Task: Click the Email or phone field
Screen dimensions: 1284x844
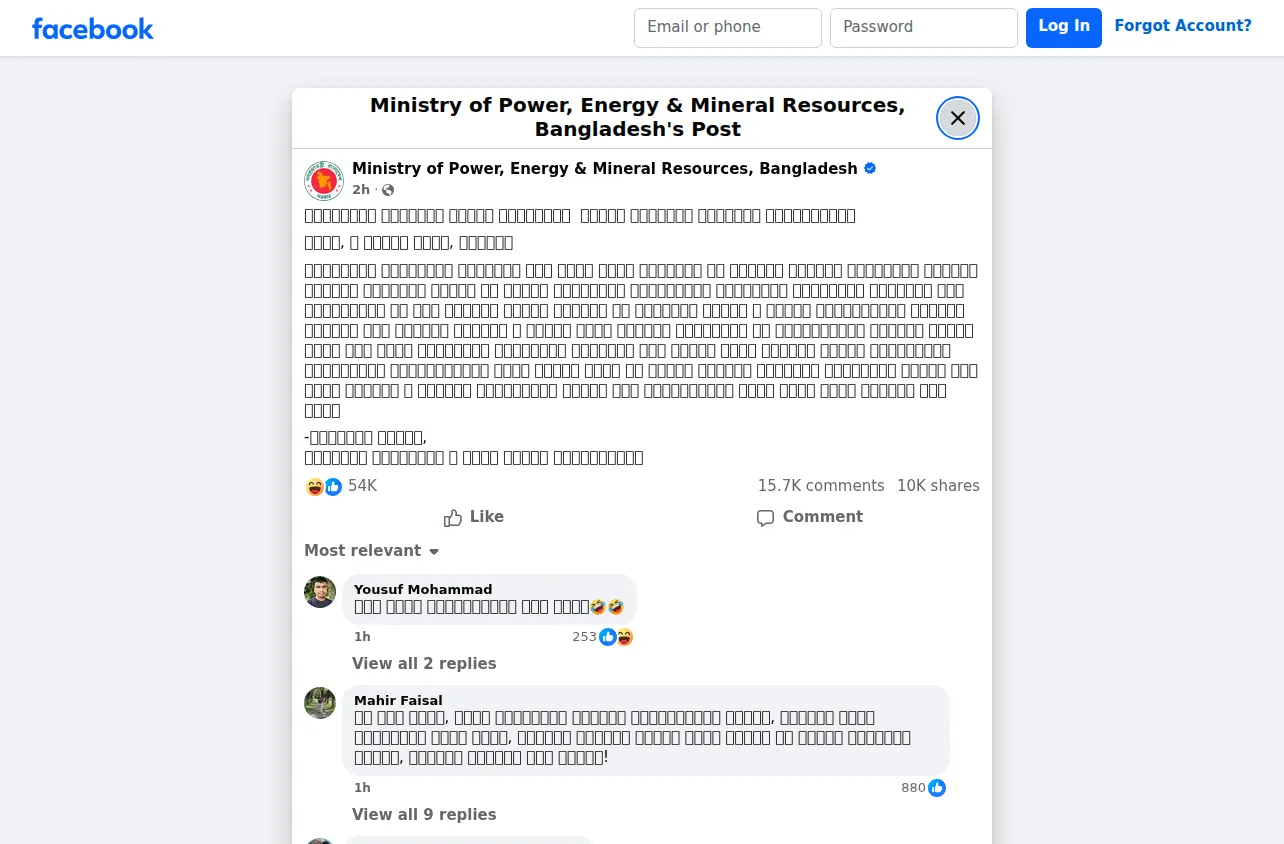Action: [728, 28]
